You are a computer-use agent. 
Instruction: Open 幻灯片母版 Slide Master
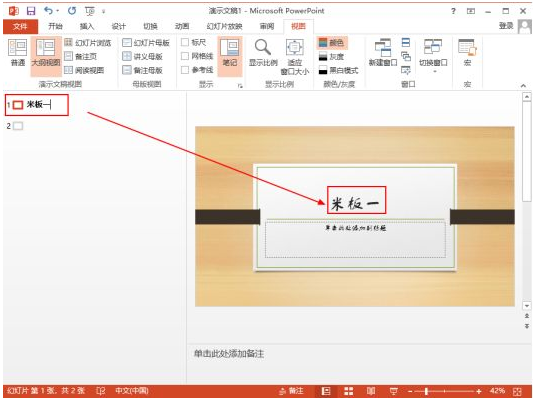point(146,43)
